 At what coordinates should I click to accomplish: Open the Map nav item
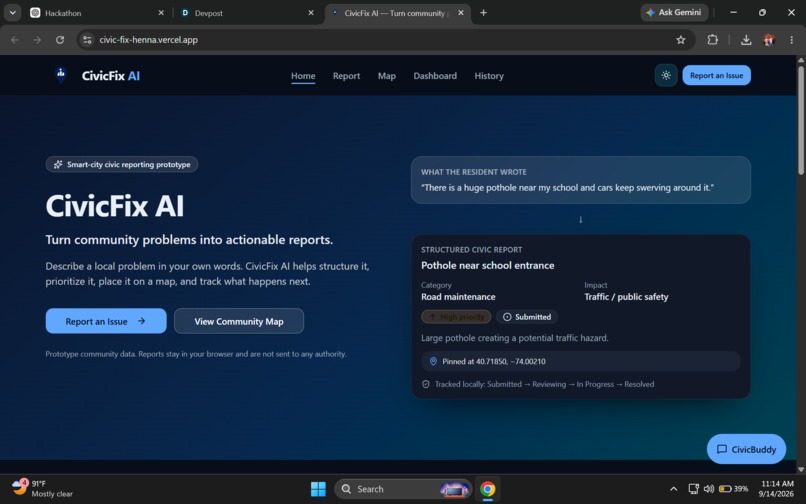[x=387, y=76]
